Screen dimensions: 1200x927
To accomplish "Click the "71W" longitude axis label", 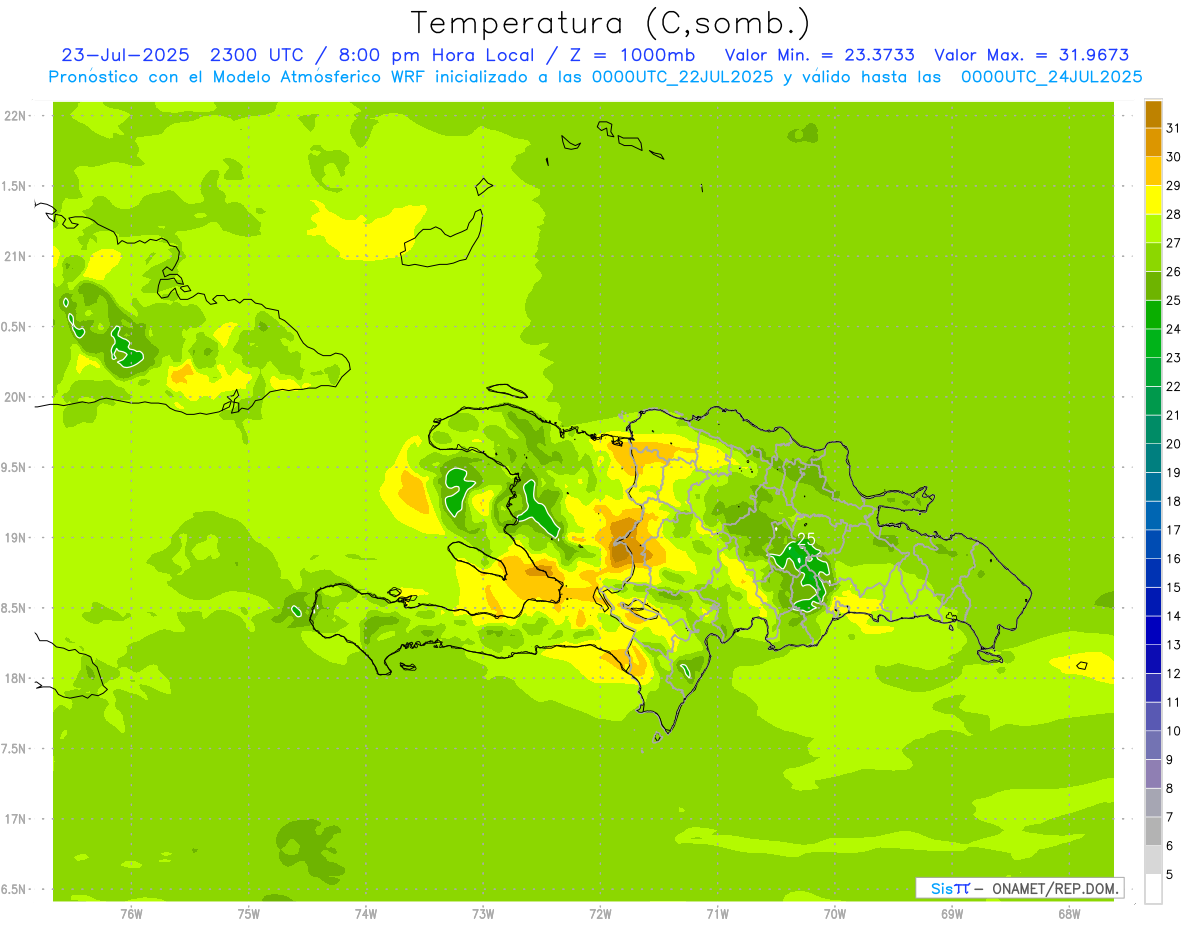I will 717,913.
